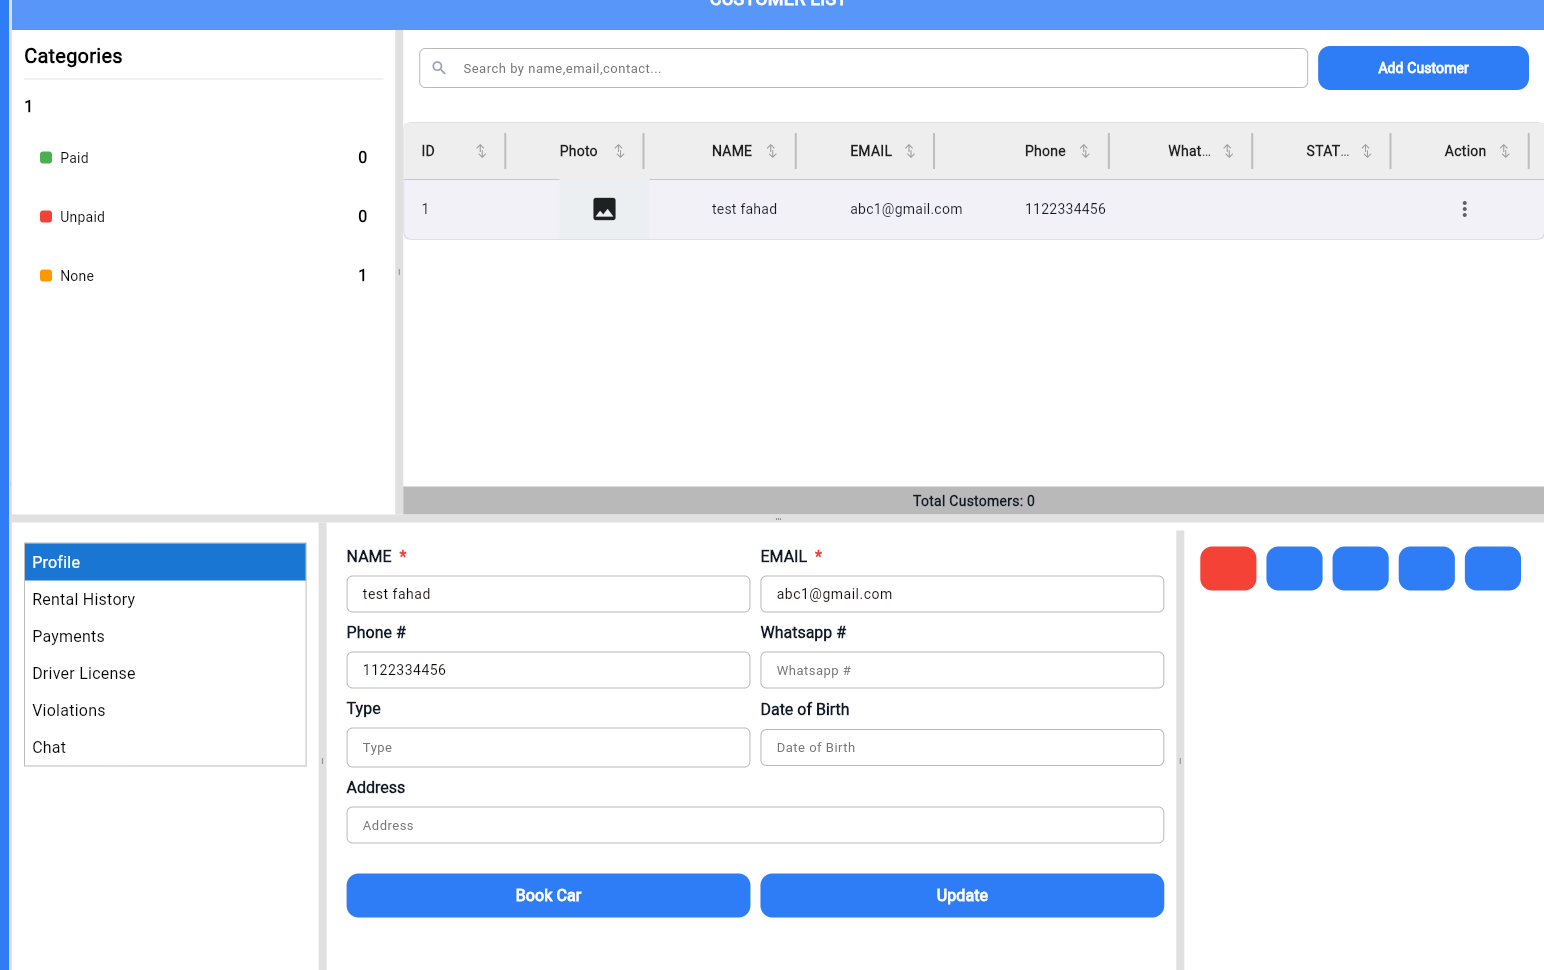Sort the table by the NAME column

click(x=771, y=151)
